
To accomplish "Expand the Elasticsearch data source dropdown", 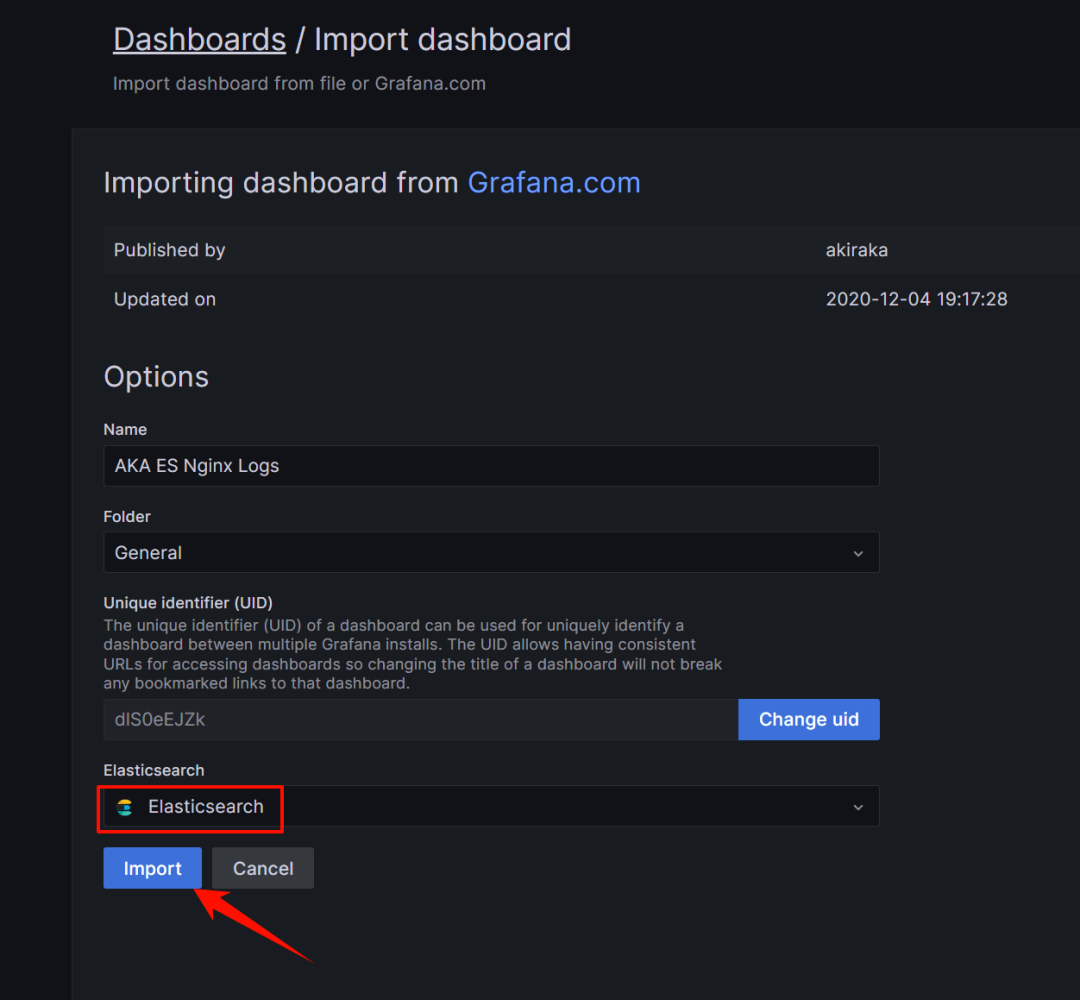I will click(491, 806).
